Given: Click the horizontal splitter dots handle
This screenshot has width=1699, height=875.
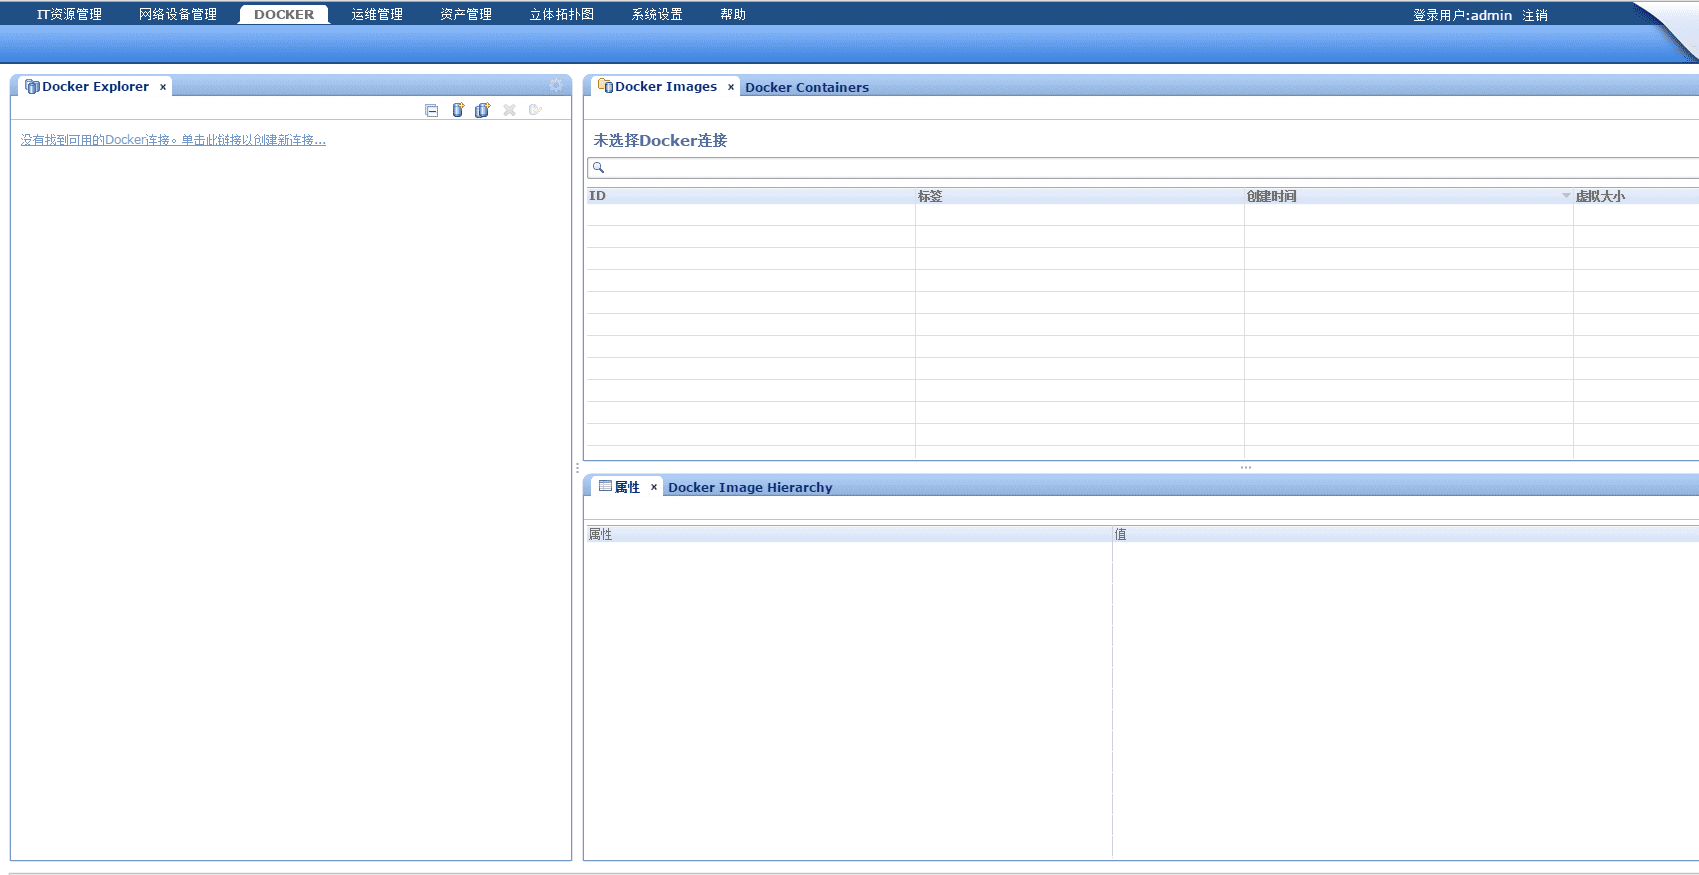Looking at the screenshot, I should (x=1246, y=467).
